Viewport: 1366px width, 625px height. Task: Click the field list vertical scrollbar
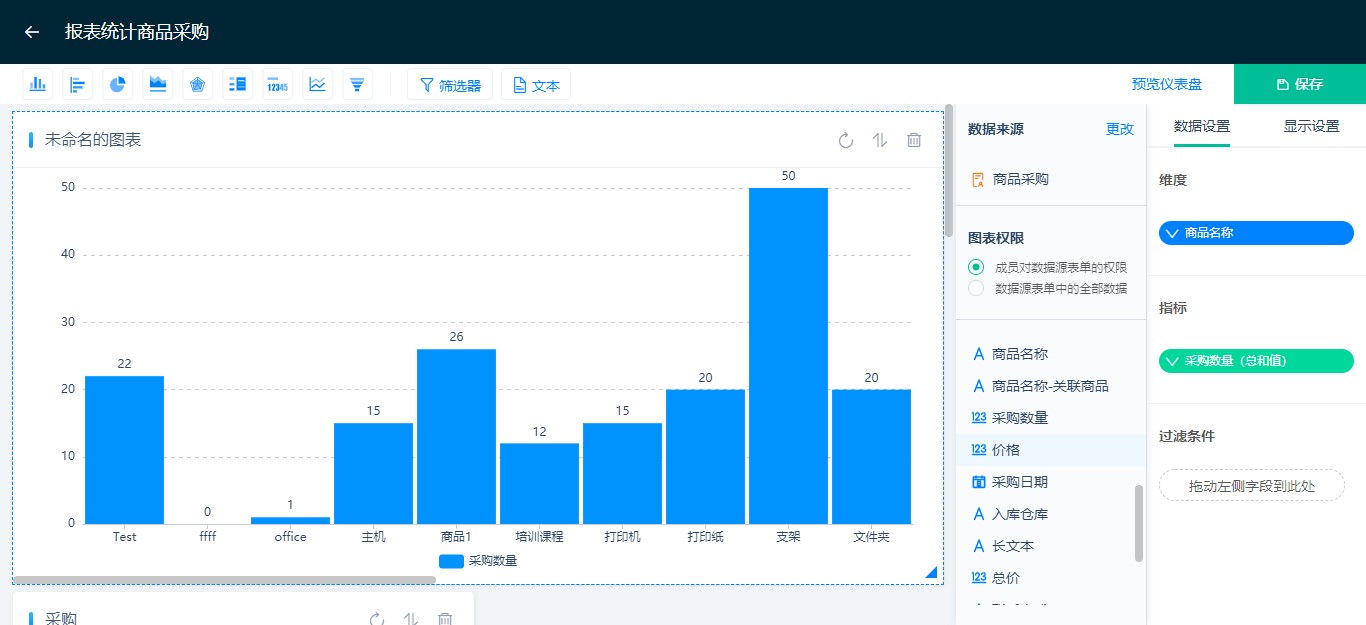pyautogui.click(x=1139, y=523)
